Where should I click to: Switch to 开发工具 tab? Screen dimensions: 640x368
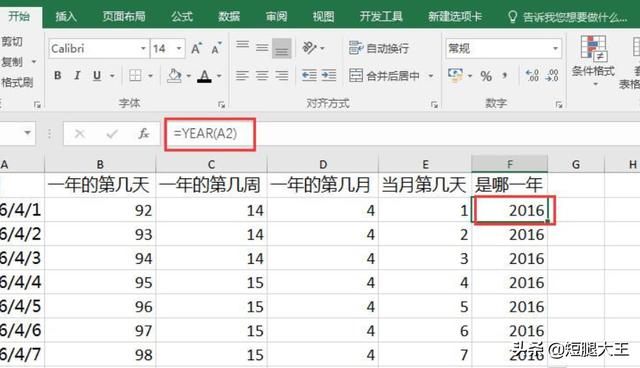click(x=381, y=16)
